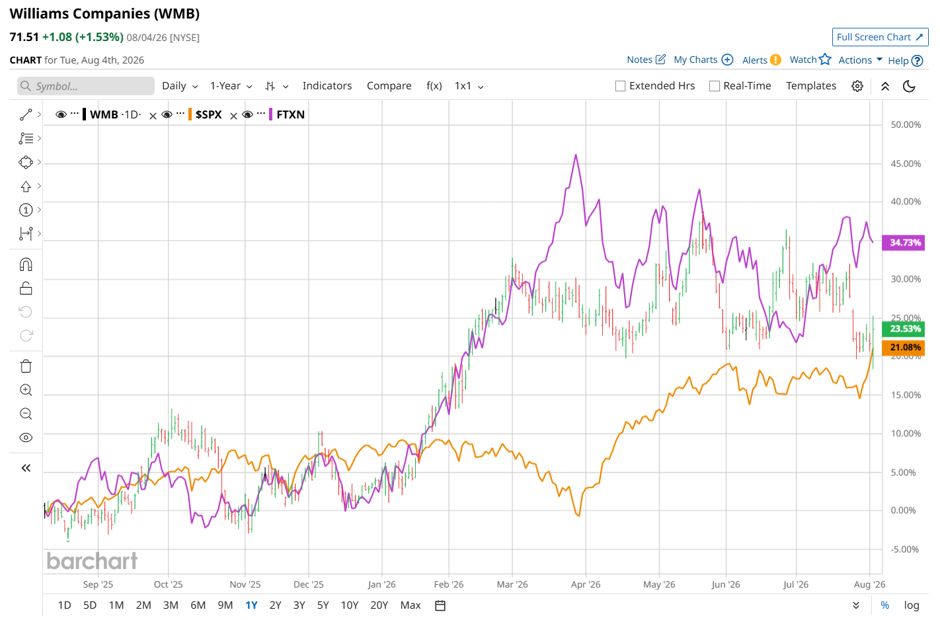Open the bar type selector icon
Image resolution: width=940 pixels, height=620 pixels.
(270, 86)
